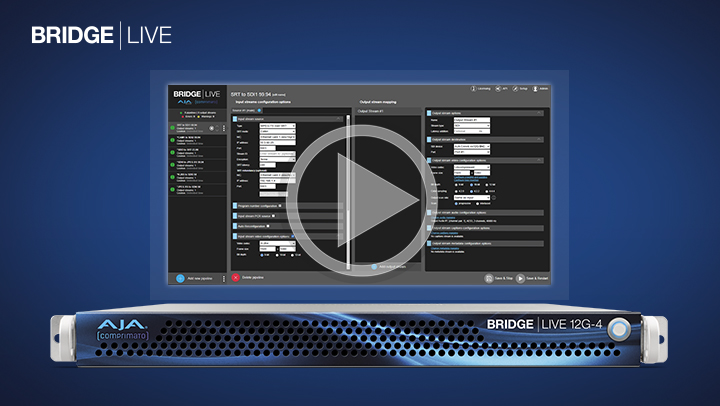Open the SDI device dropdown

click(x=472, y=147)
